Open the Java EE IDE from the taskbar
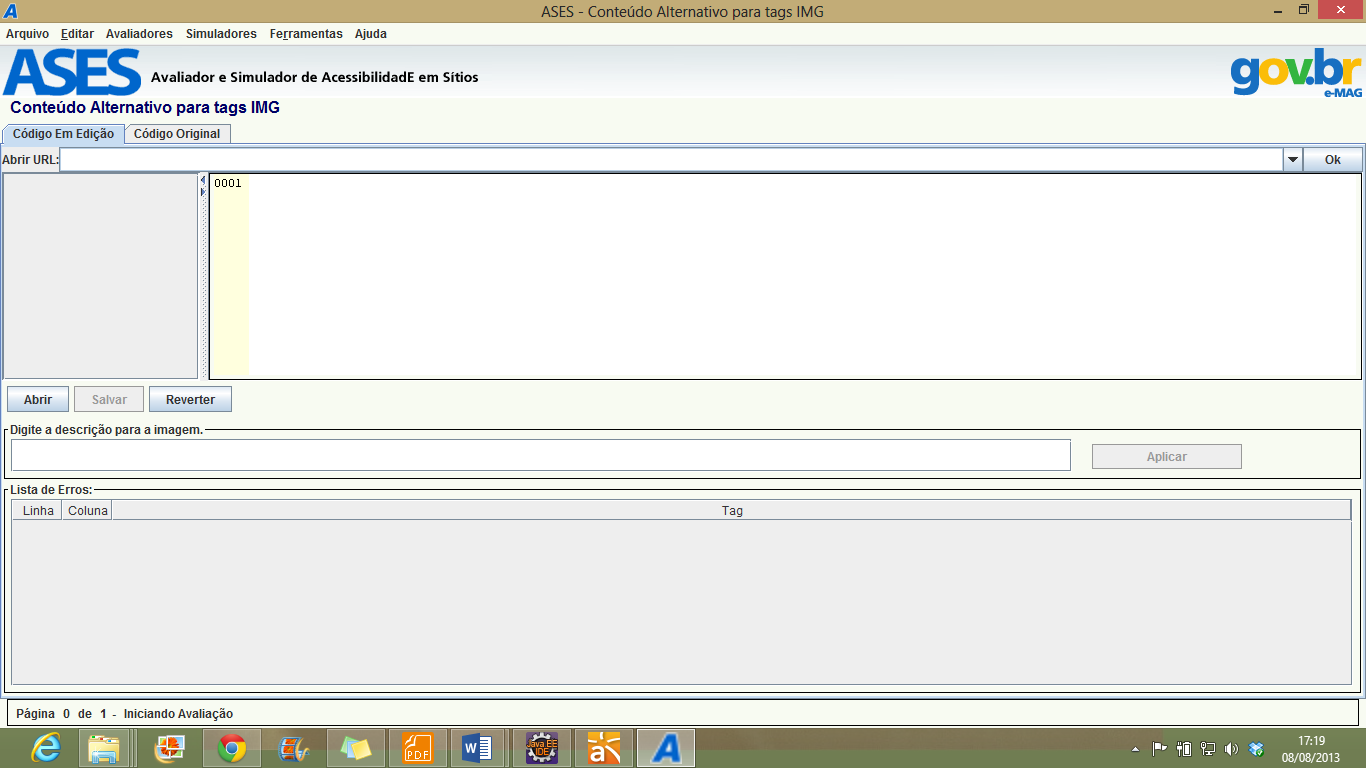The height and width of the screenshot is (768, 1366). pos(542,748)
